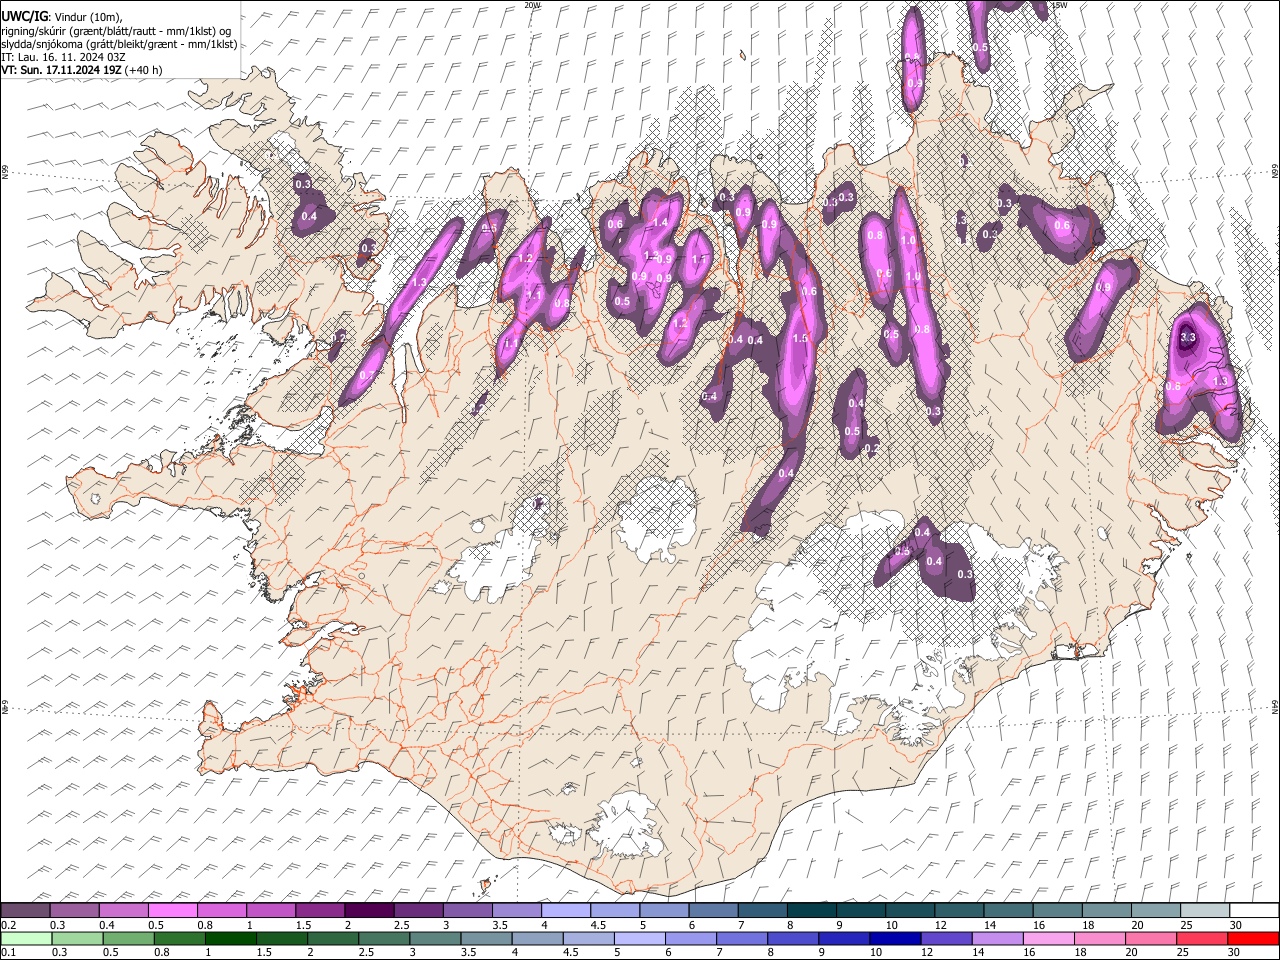Select the dark green swatch between 1 and 1.5
Viewport: 1280px width, 960px height.
pos(230,939)
